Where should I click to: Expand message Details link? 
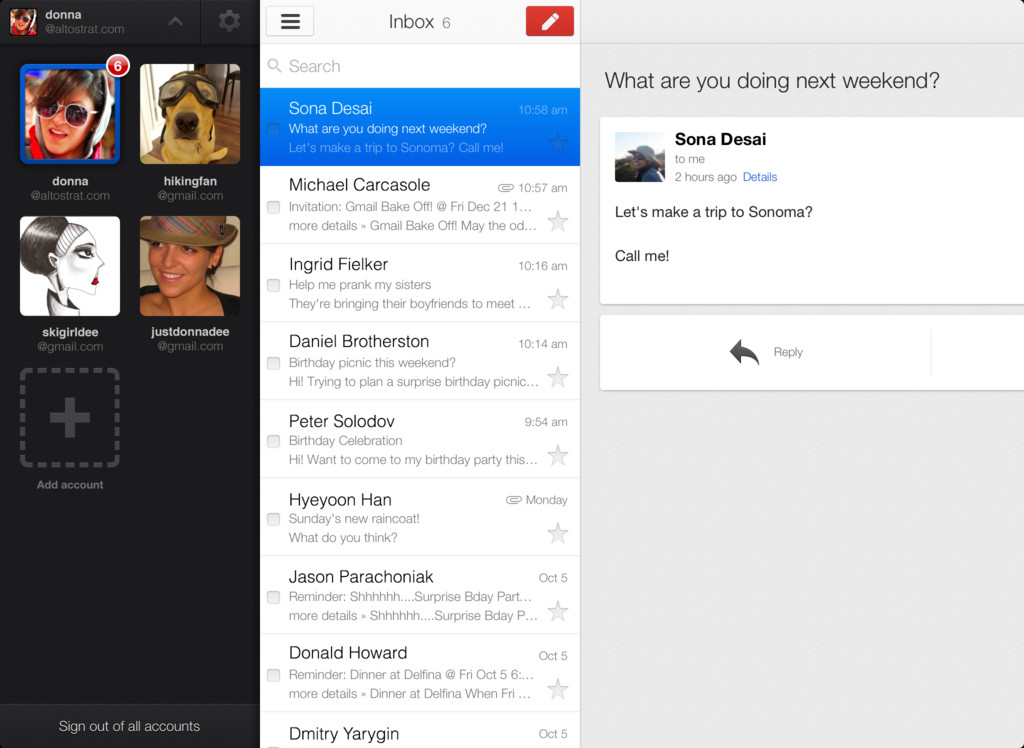[759, 177]
